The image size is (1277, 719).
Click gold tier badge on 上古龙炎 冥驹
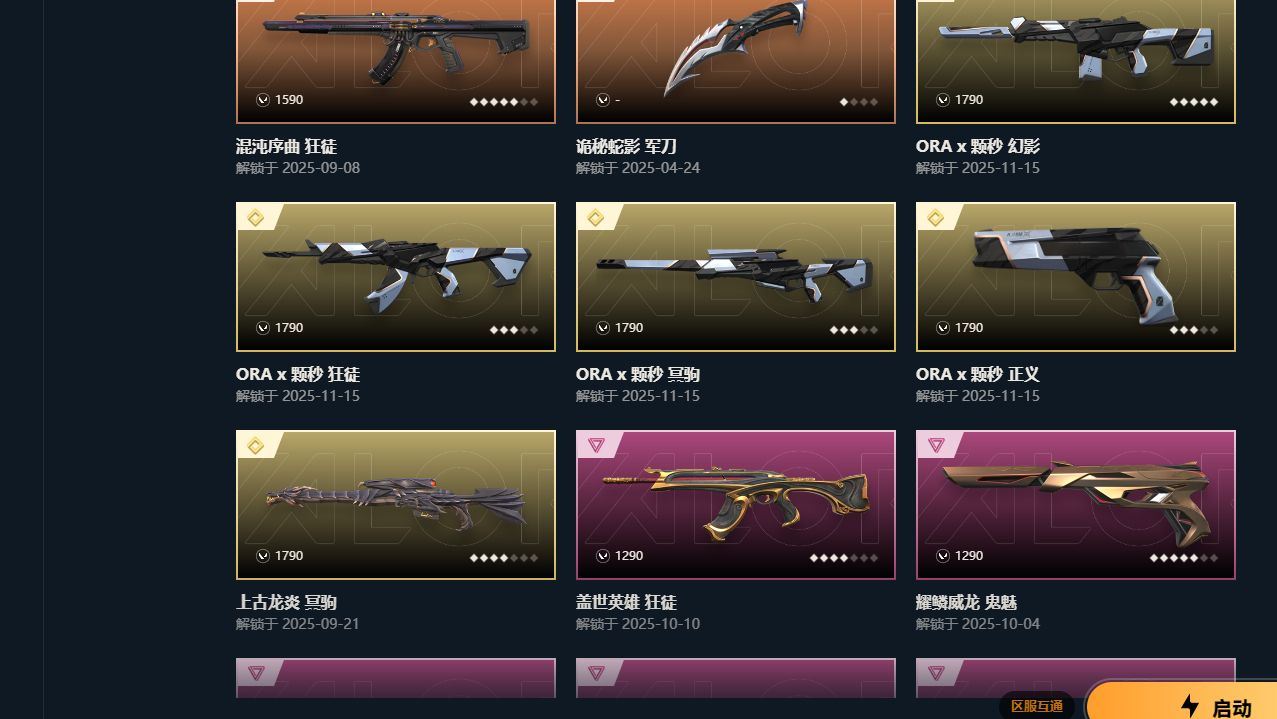pyautogui.click(x=256, y=446)
